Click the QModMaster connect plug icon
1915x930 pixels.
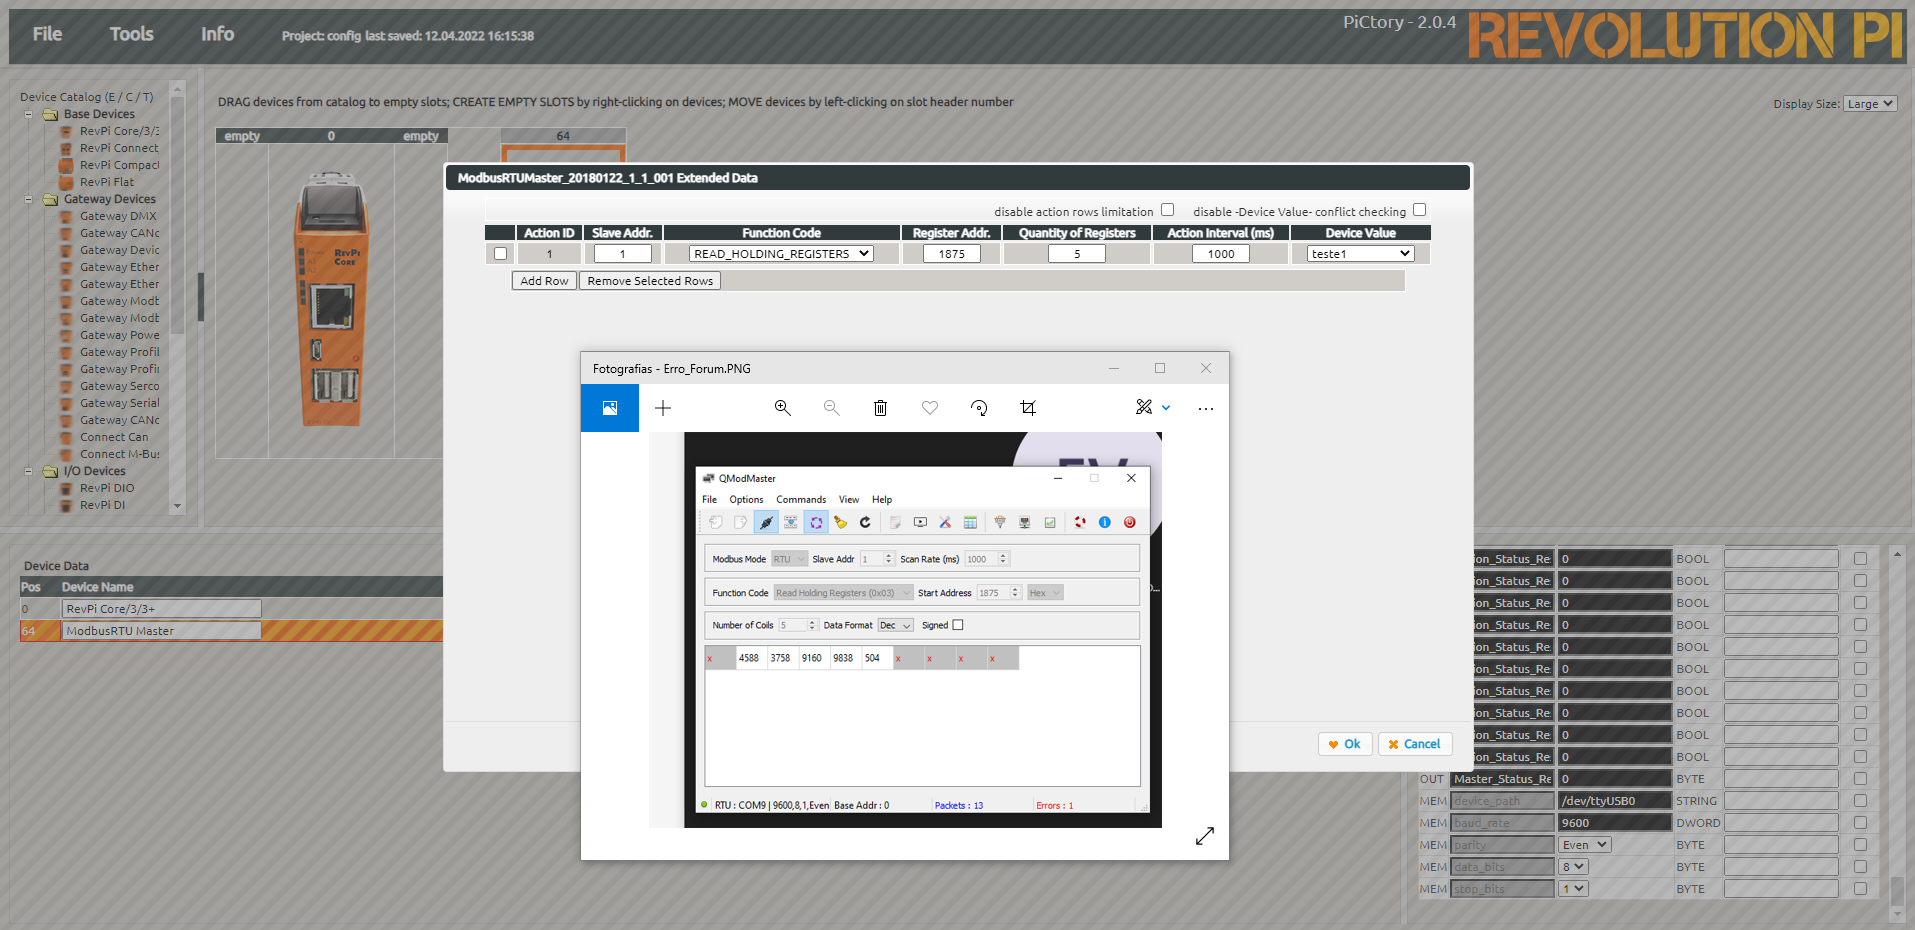[x=766, y=522]
